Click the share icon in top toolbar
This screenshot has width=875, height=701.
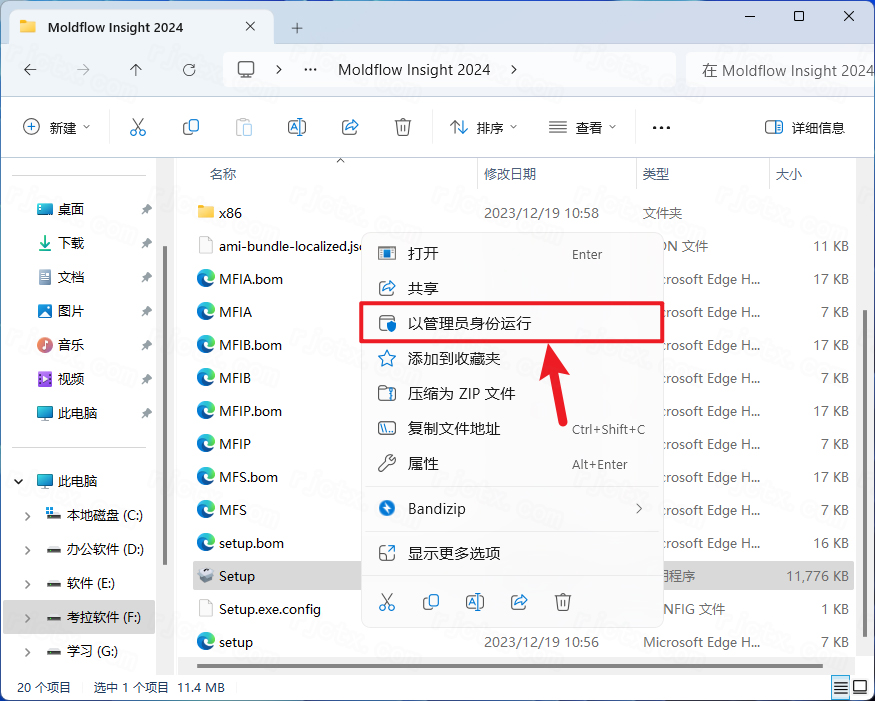pyautogui.click(x=350, y=127)
